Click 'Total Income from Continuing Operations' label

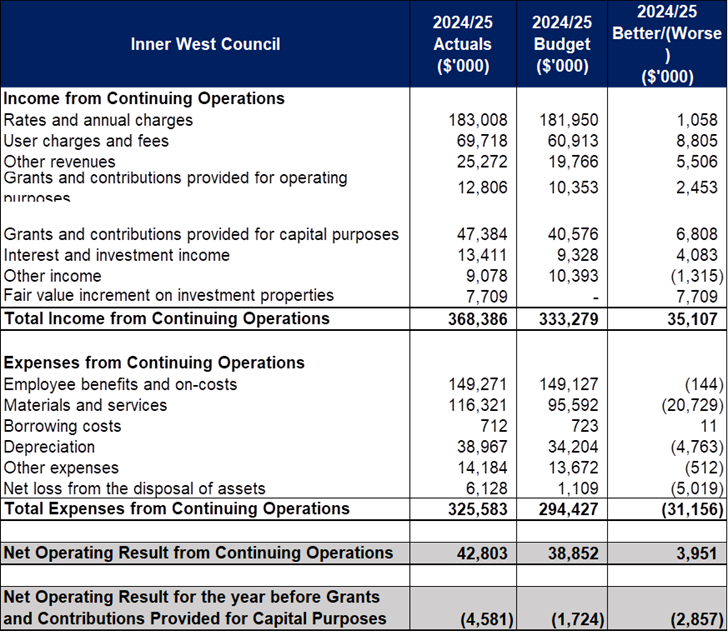[x=167, y=319]
